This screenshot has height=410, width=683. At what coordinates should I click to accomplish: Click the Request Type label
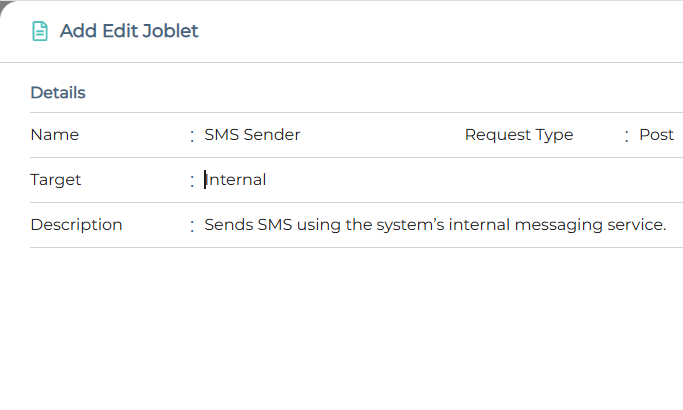(519, 135)
